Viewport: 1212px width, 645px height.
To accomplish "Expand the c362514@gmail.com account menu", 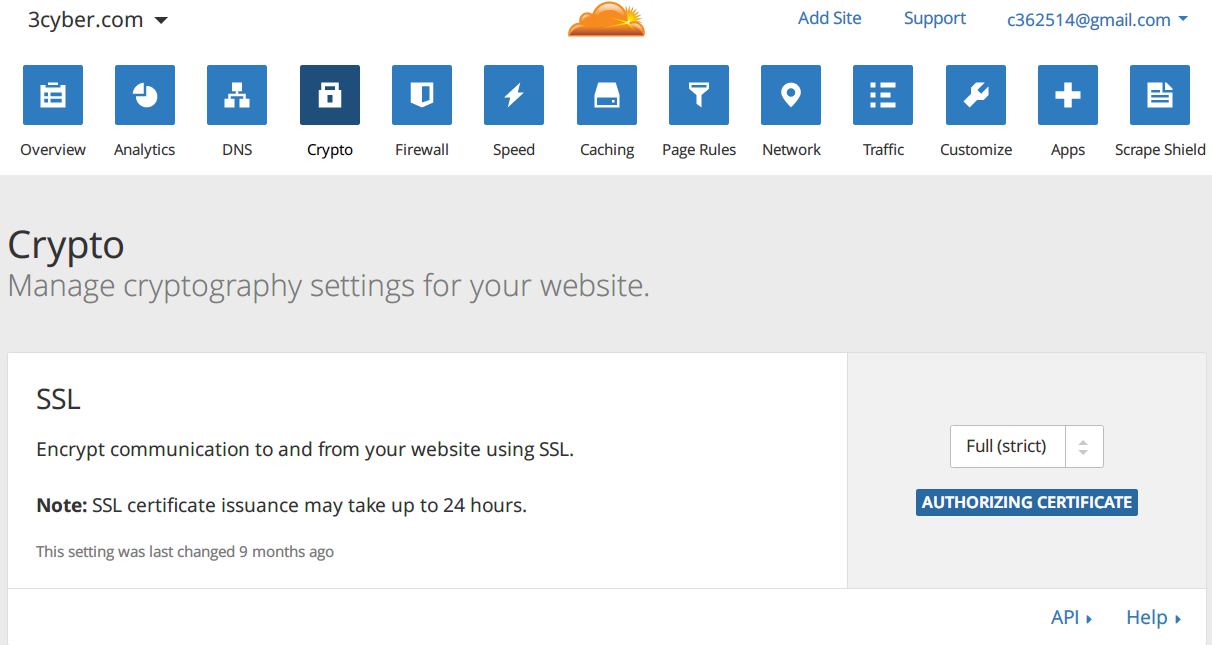I will pos(1097,20).
